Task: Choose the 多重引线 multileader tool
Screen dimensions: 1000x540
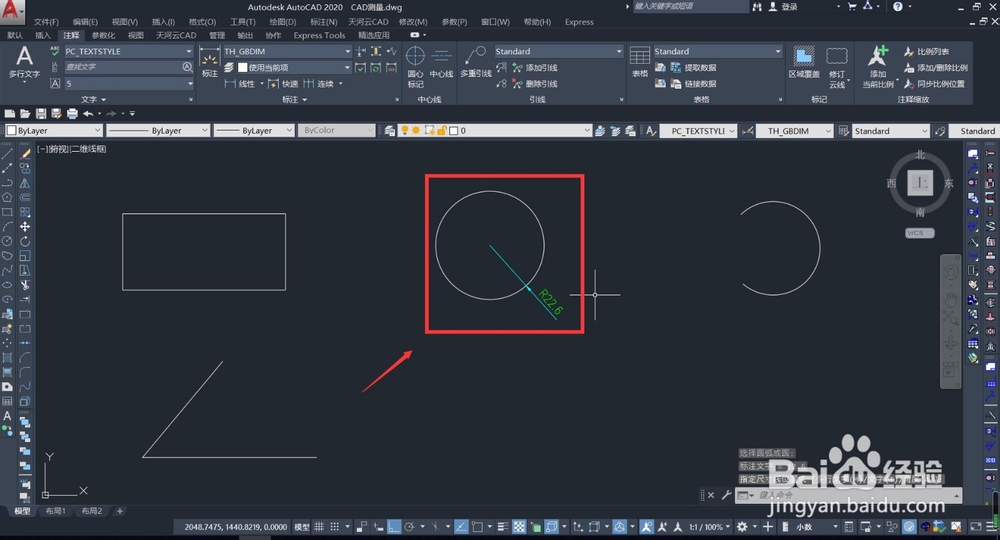Action: pos(476,62)
